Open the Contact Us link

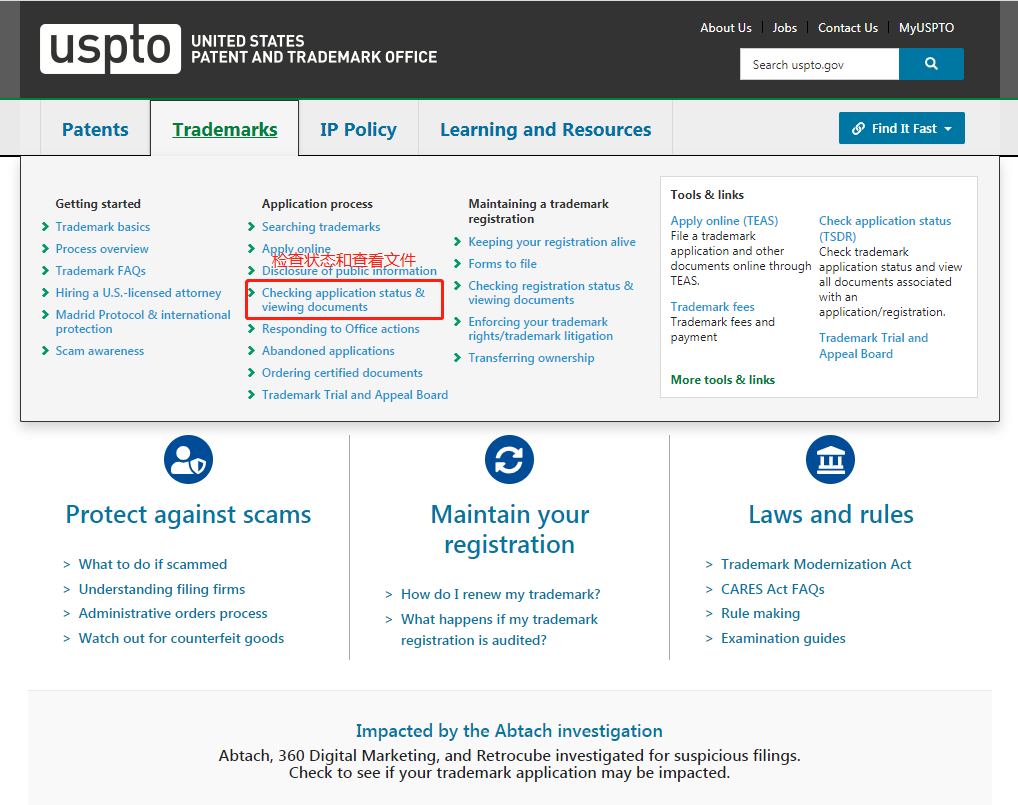point(847,28)
